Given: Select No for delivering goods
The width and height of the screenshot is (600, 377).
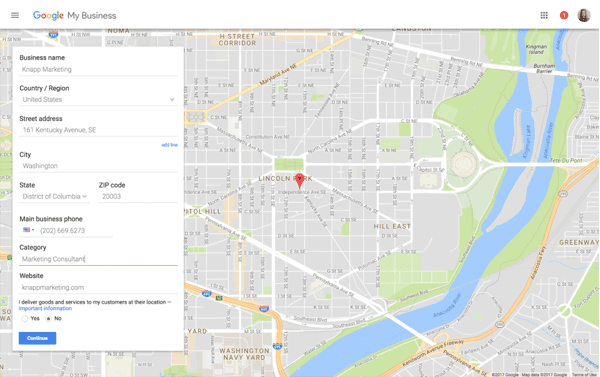Looking at the screenshot, I should (48, 318).
